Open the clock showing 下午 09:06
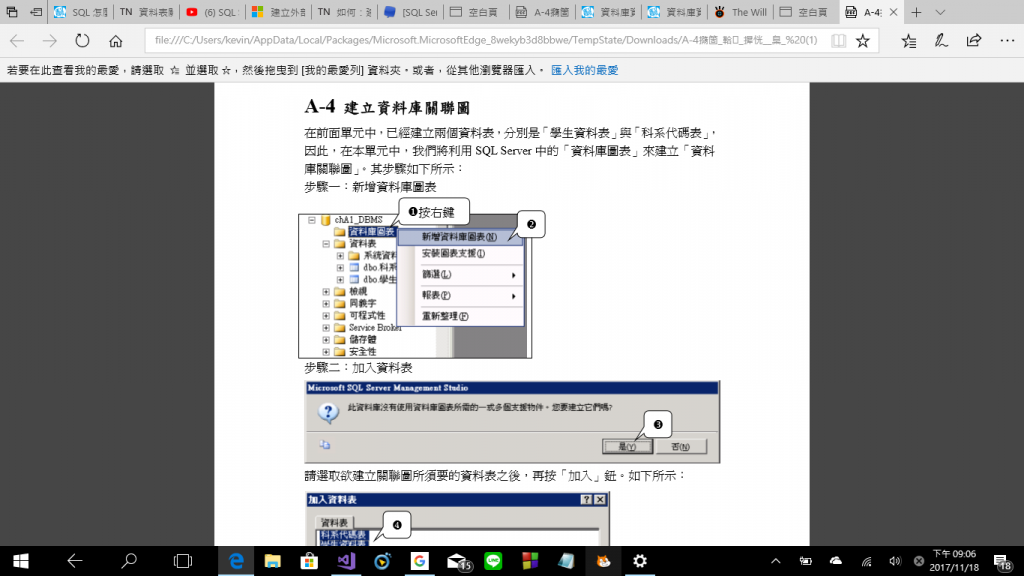 click(x=954, y=561)
